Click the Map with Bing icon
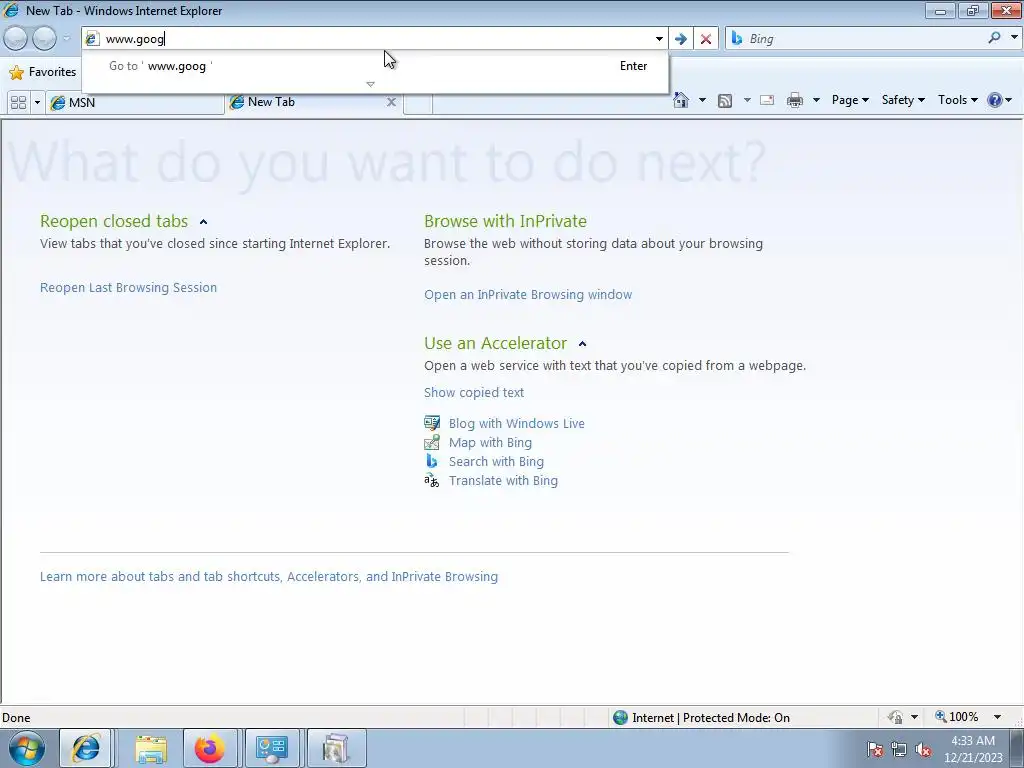The width and height of the screenshot is (1024, 768). point(432,442)
